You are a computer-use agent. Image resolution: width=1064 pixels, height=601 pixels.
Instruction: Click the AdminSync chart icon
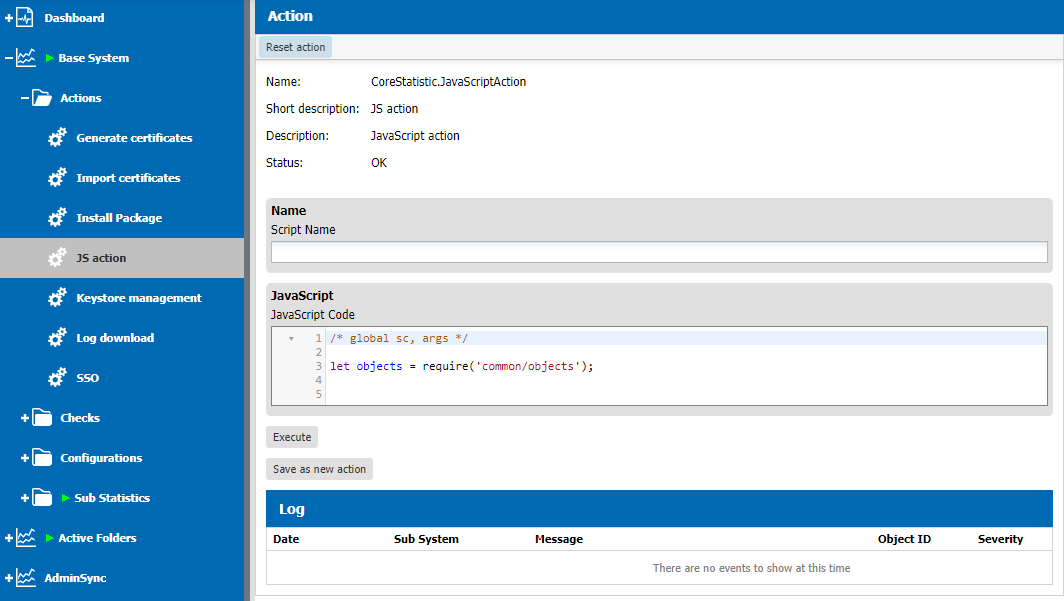point(26,578)
